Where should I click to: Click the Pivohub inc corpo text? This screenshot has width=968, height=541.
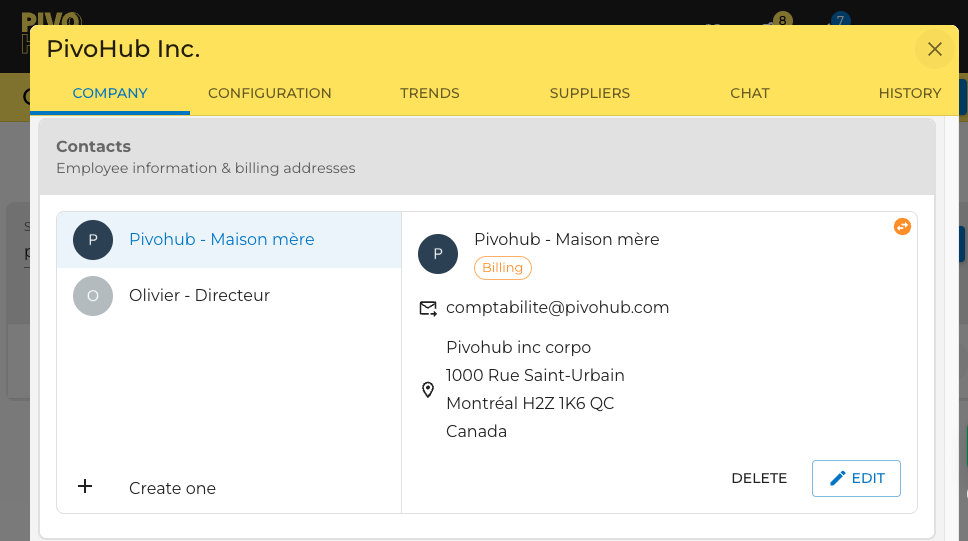pos(519,347)
